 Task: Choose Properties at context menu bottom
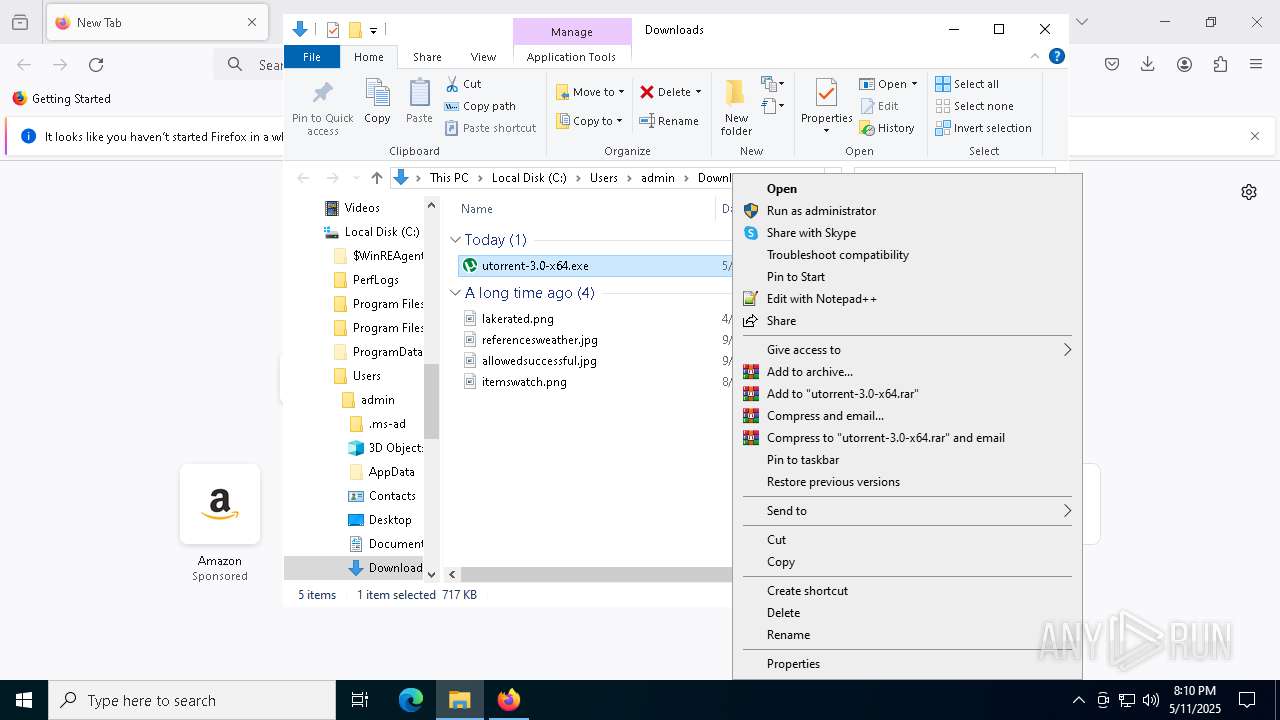click(907, 664)
